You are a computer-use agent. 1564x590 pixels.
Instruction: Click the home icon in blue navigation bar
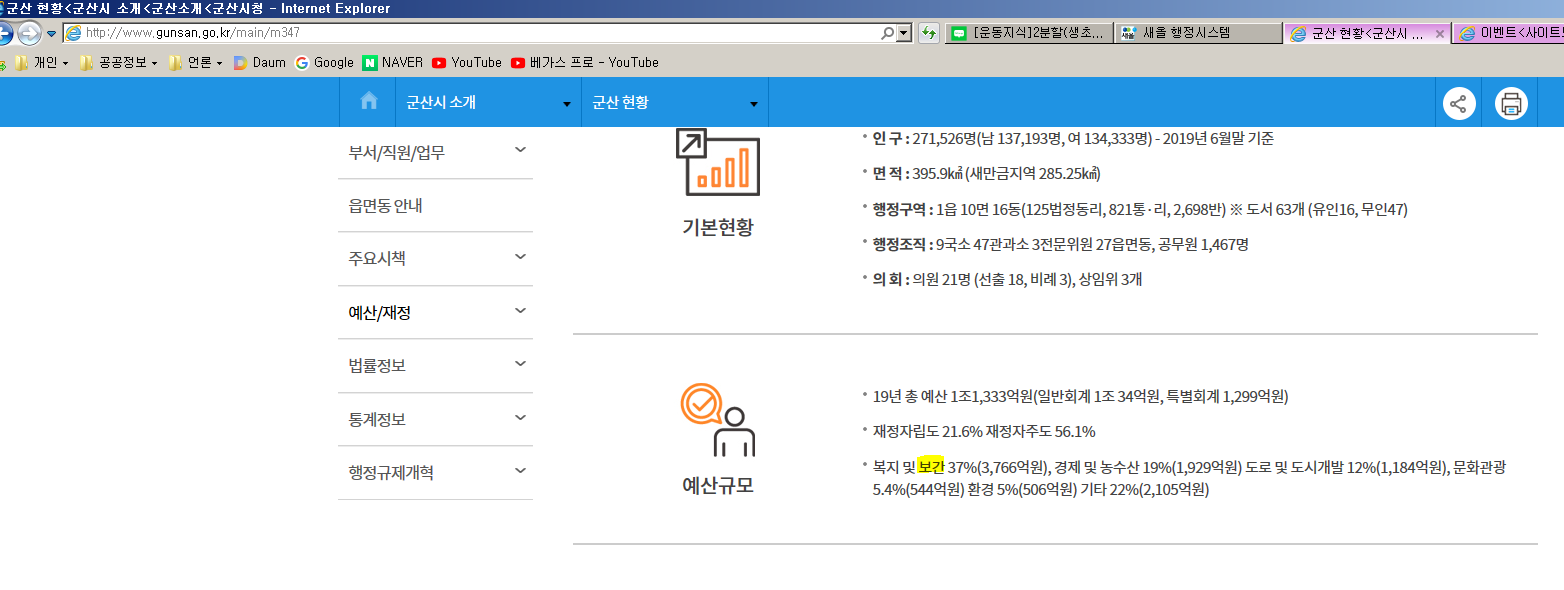369,102
